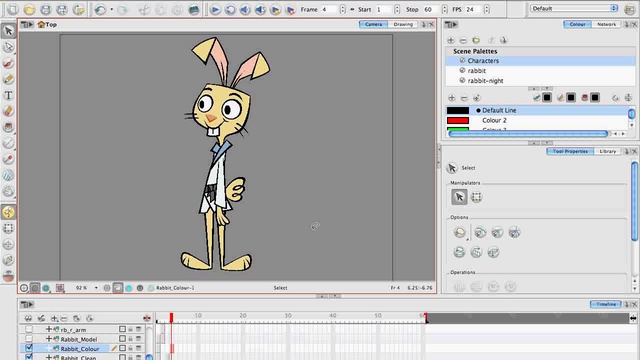Viewport: 640px width, 360px height.
Task: Open the Colour tab
Action: coord(578,24)
